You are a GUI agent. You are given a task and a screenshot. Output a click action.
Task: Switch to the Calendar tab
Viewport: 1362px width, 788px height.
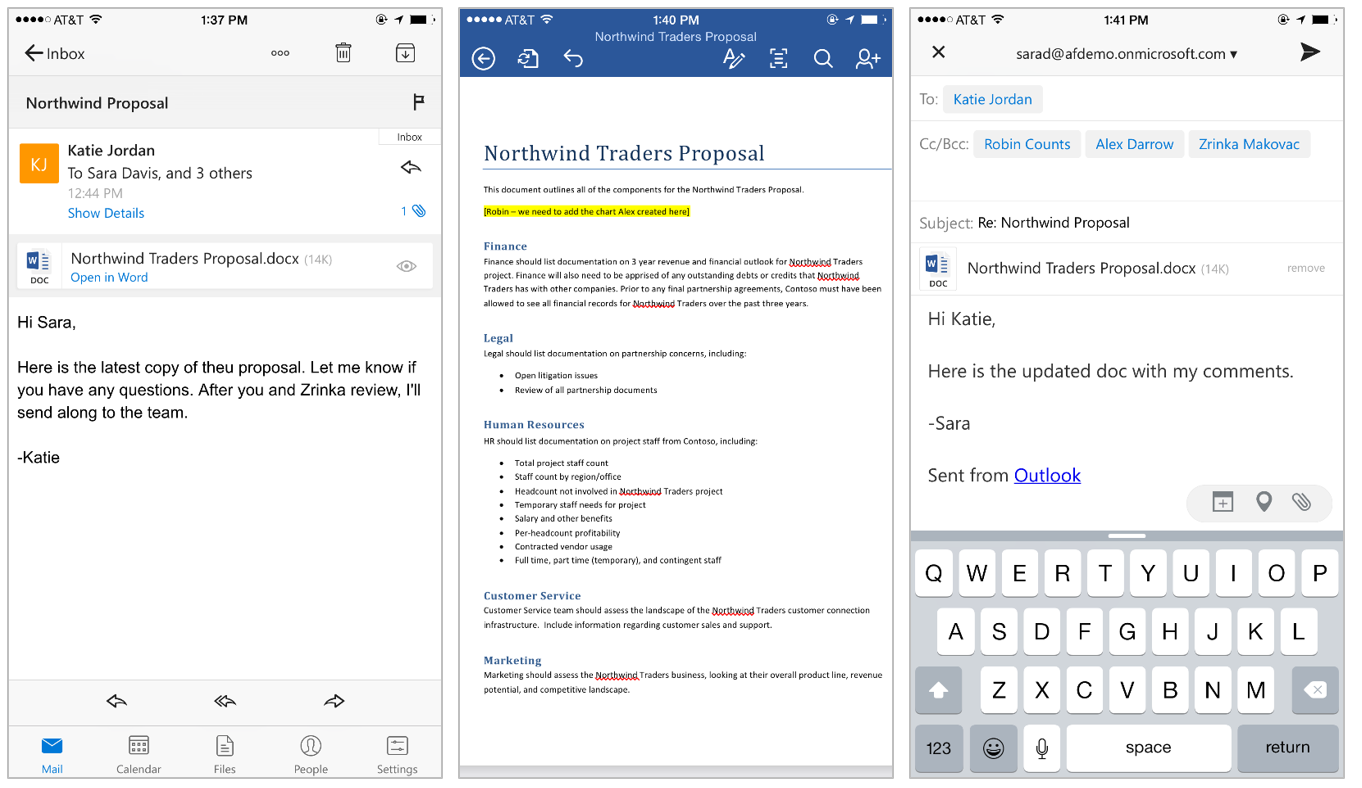(x=139, y=754)
